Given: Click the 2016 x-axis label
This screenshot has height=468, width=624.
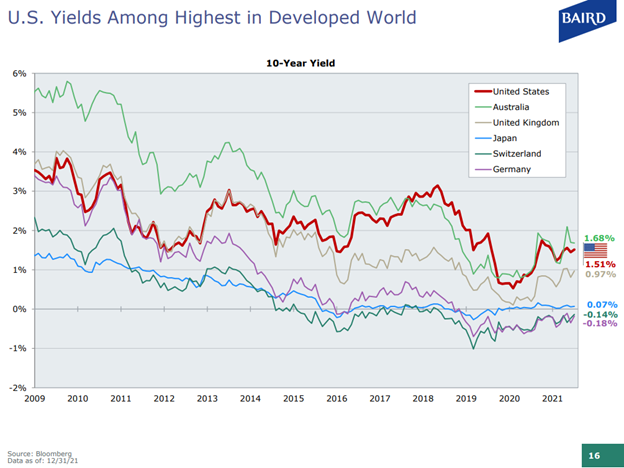Looking at the screenshot, I should point(337,398).
